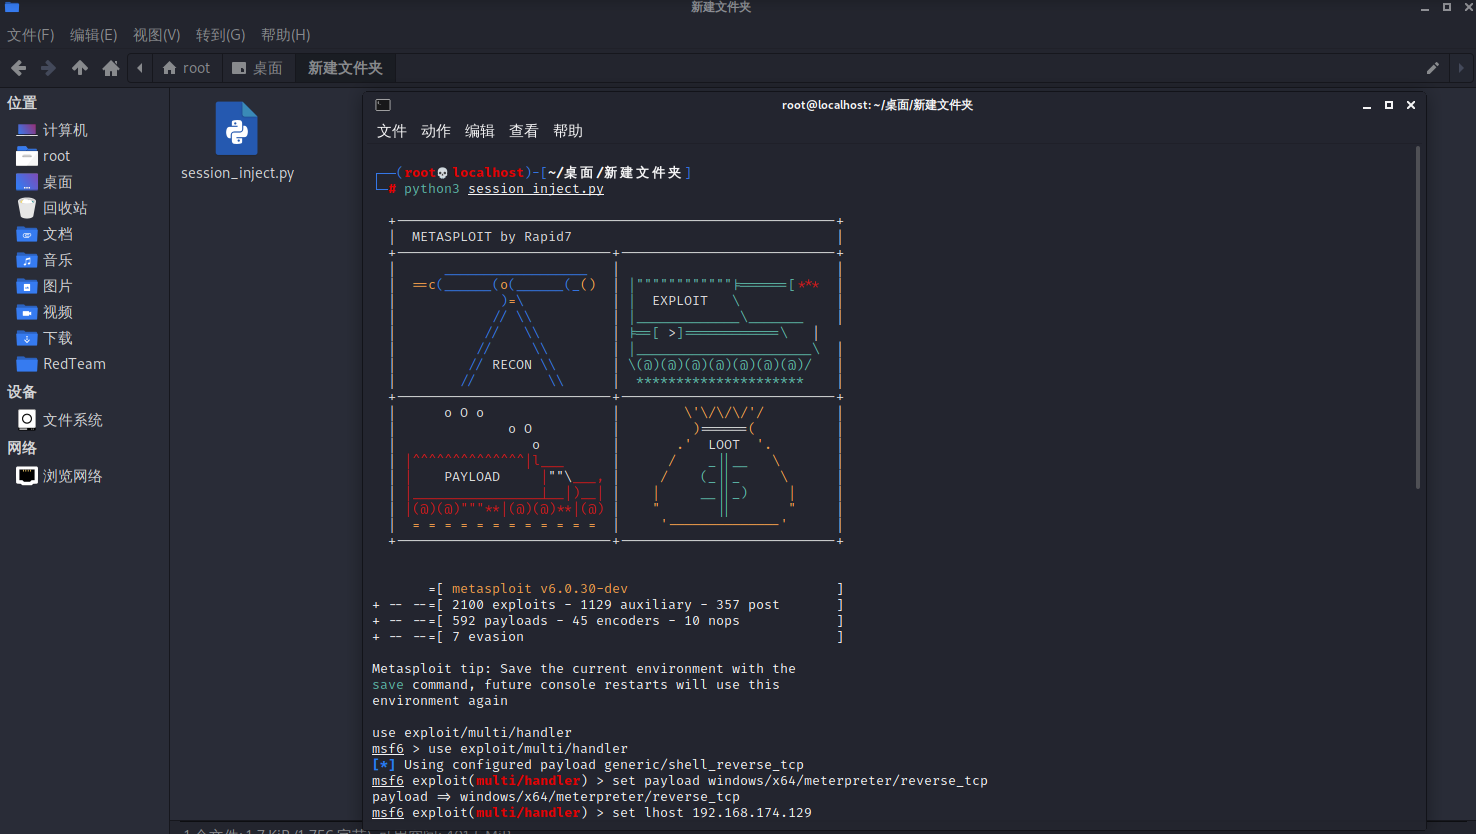Open the terminal 编辑 menu
The width and height of the screenshot is (1476, 834).
[480, 131]
